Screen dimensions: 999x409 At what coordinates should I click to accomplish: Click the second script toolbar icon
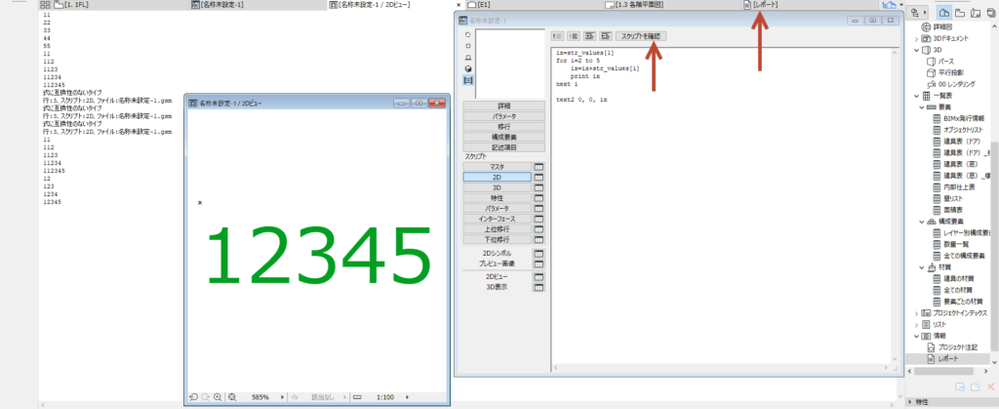tap(573, 36)
